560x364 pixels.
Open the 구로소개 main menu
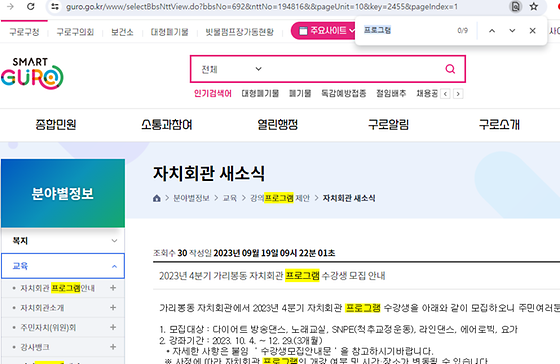[499, 125]
